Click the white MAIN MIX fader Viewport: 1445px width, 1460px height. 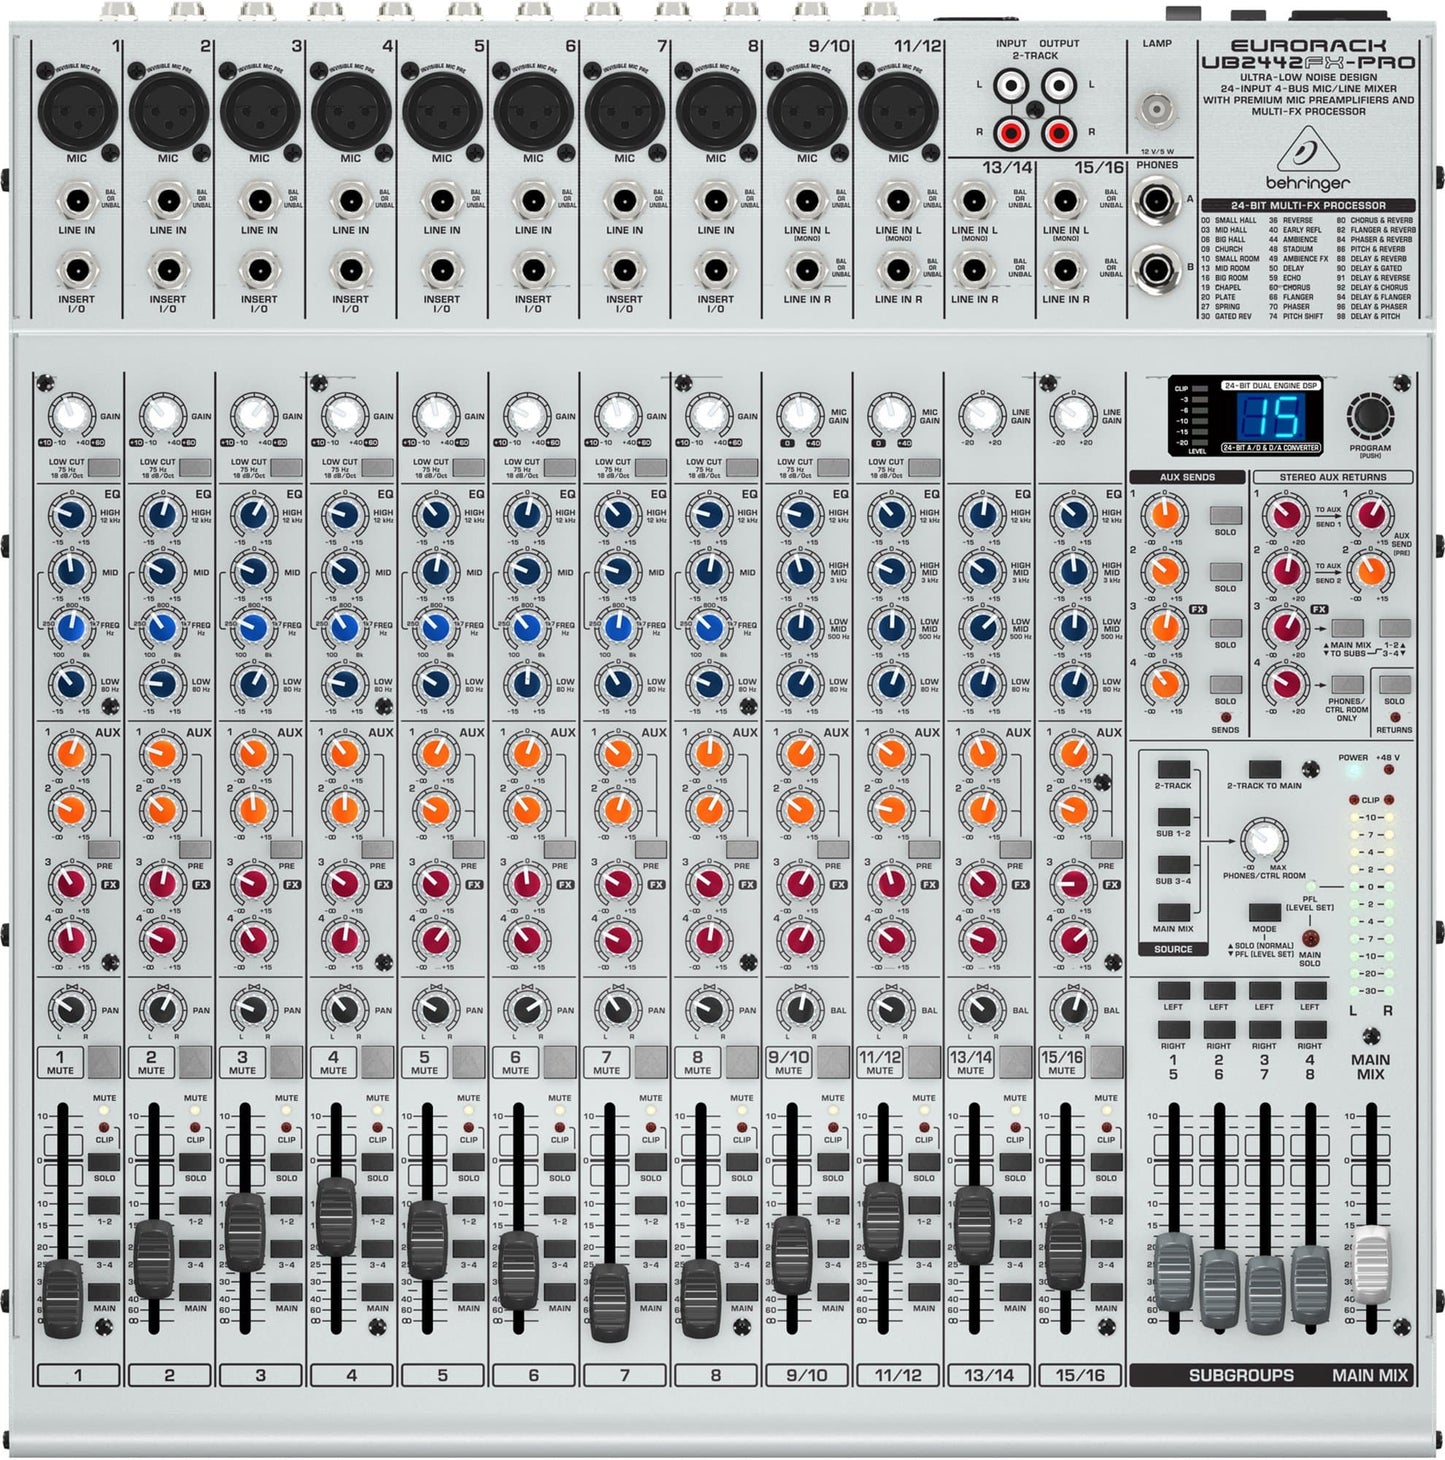pos(1371,1265)
